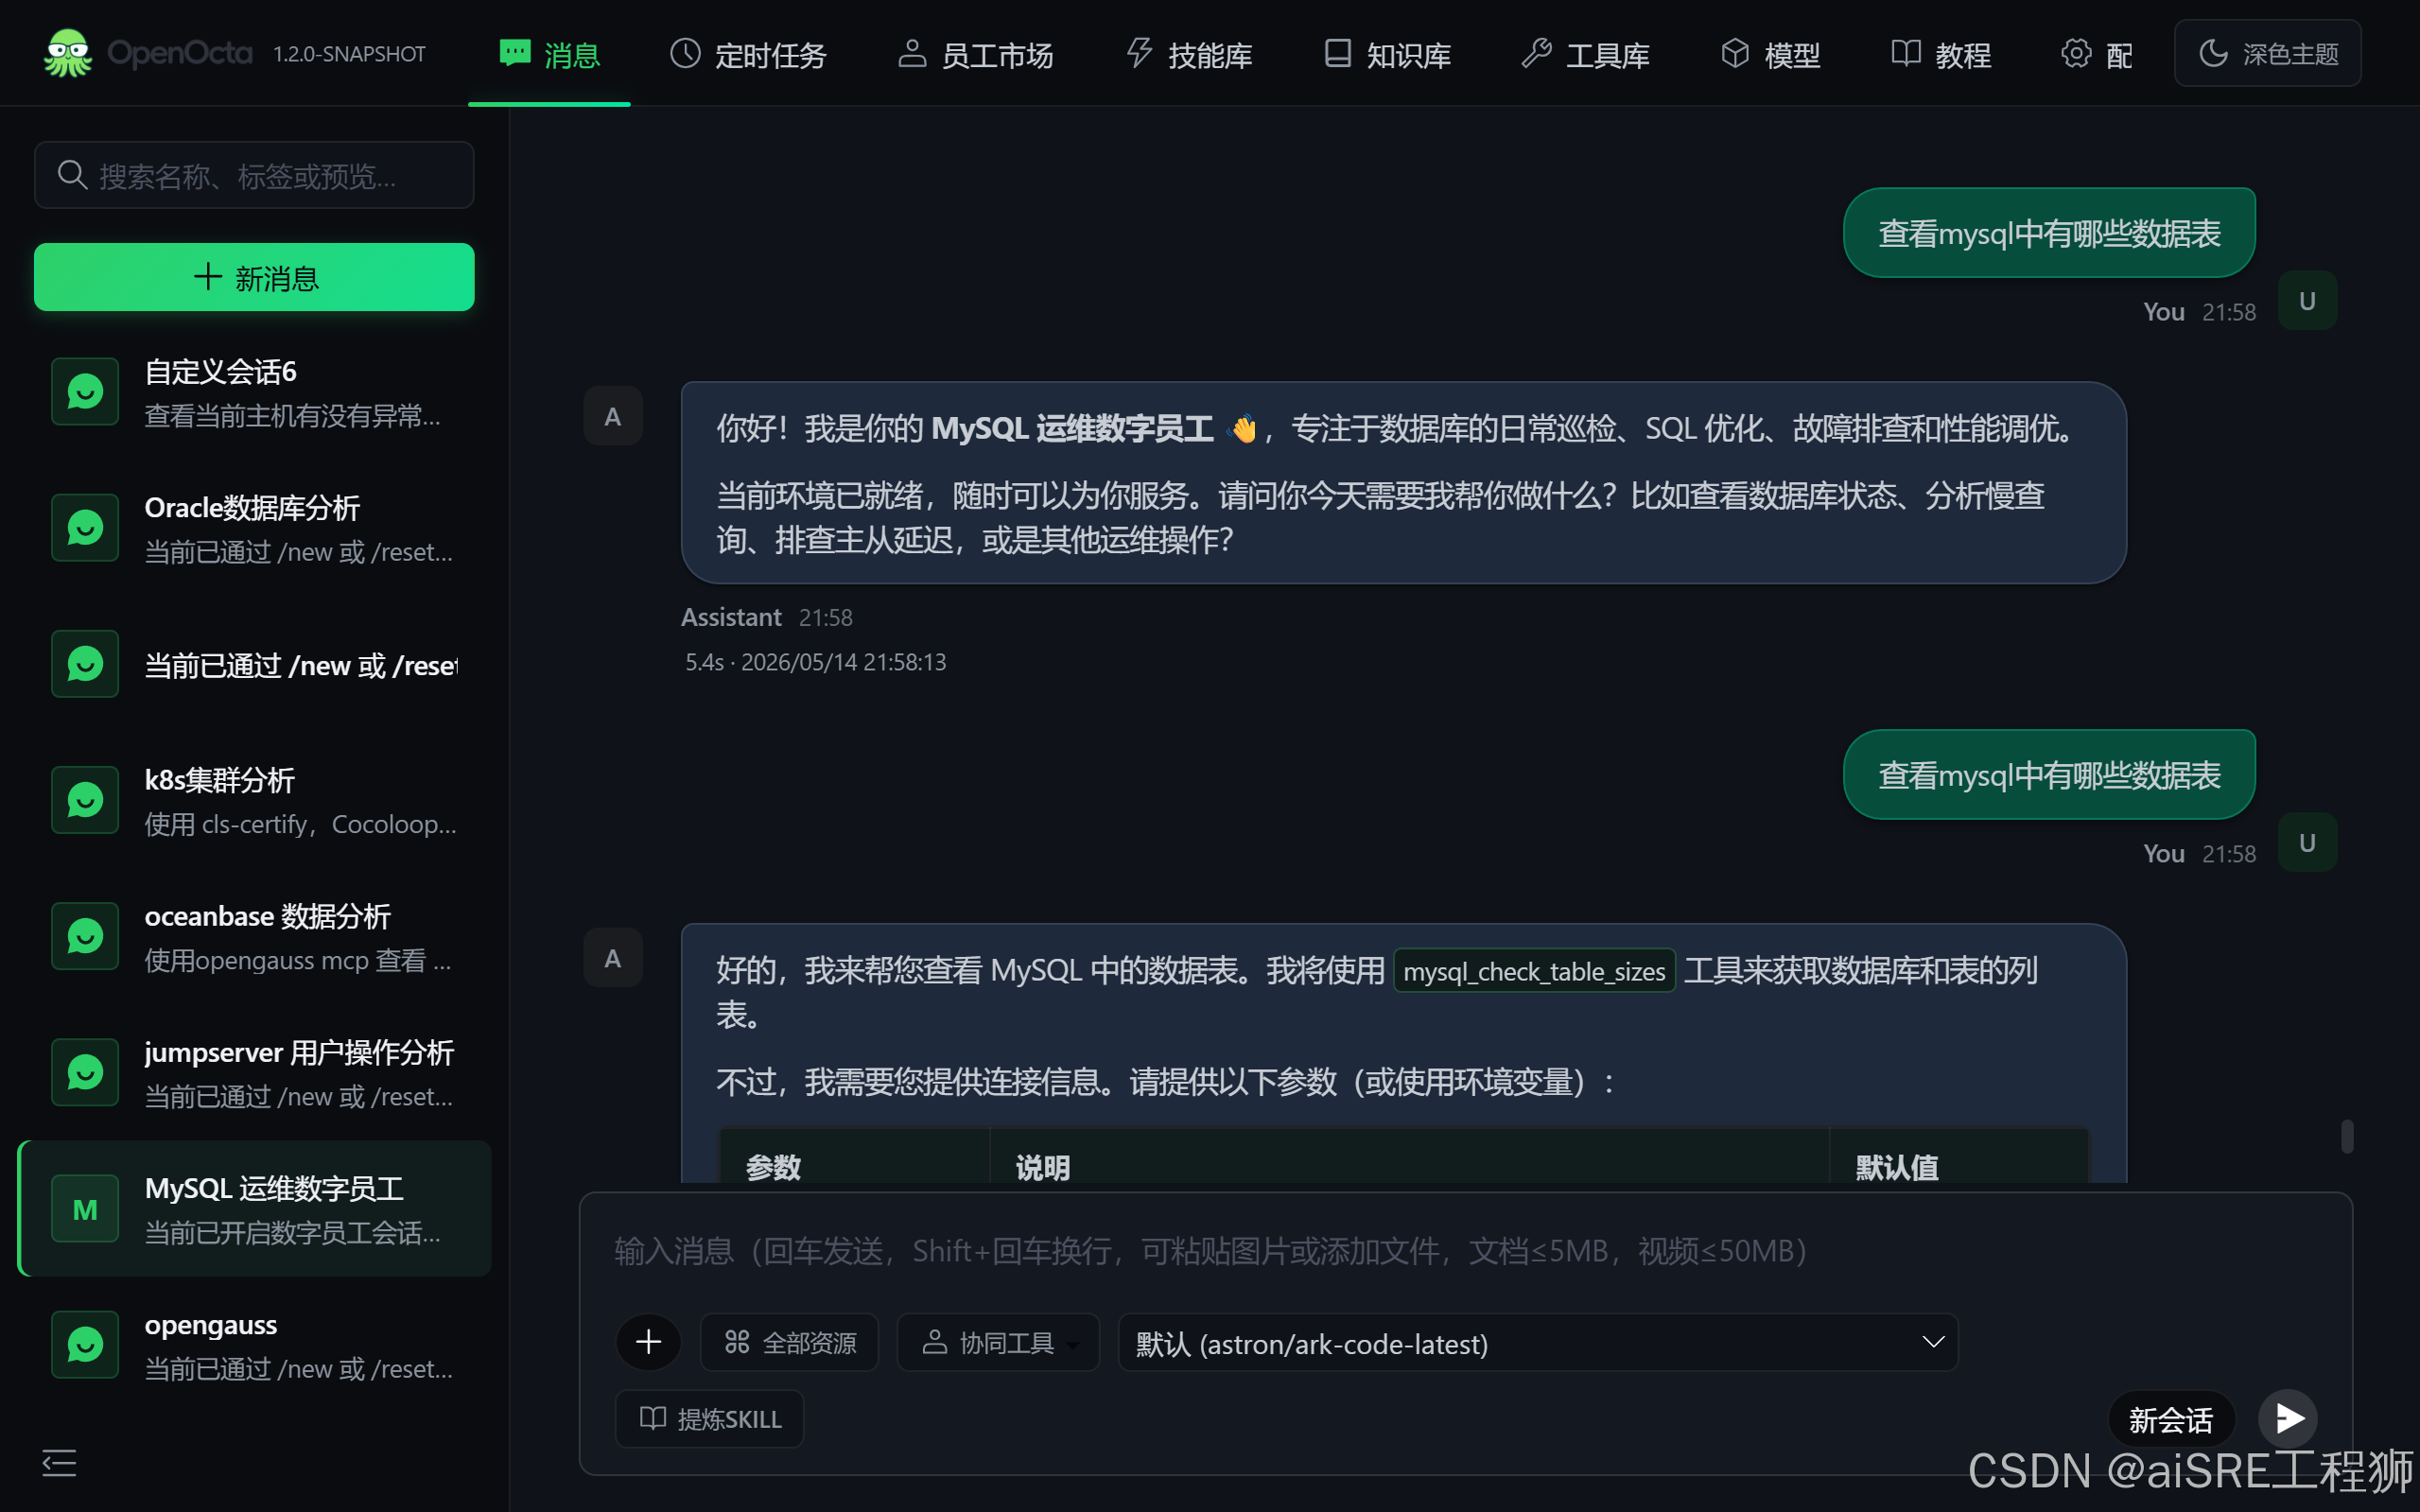The width and height of the screenshot is (2420, 1512).
Task: Open the 全部资源 resources selector
Action: click(789, 1342)
